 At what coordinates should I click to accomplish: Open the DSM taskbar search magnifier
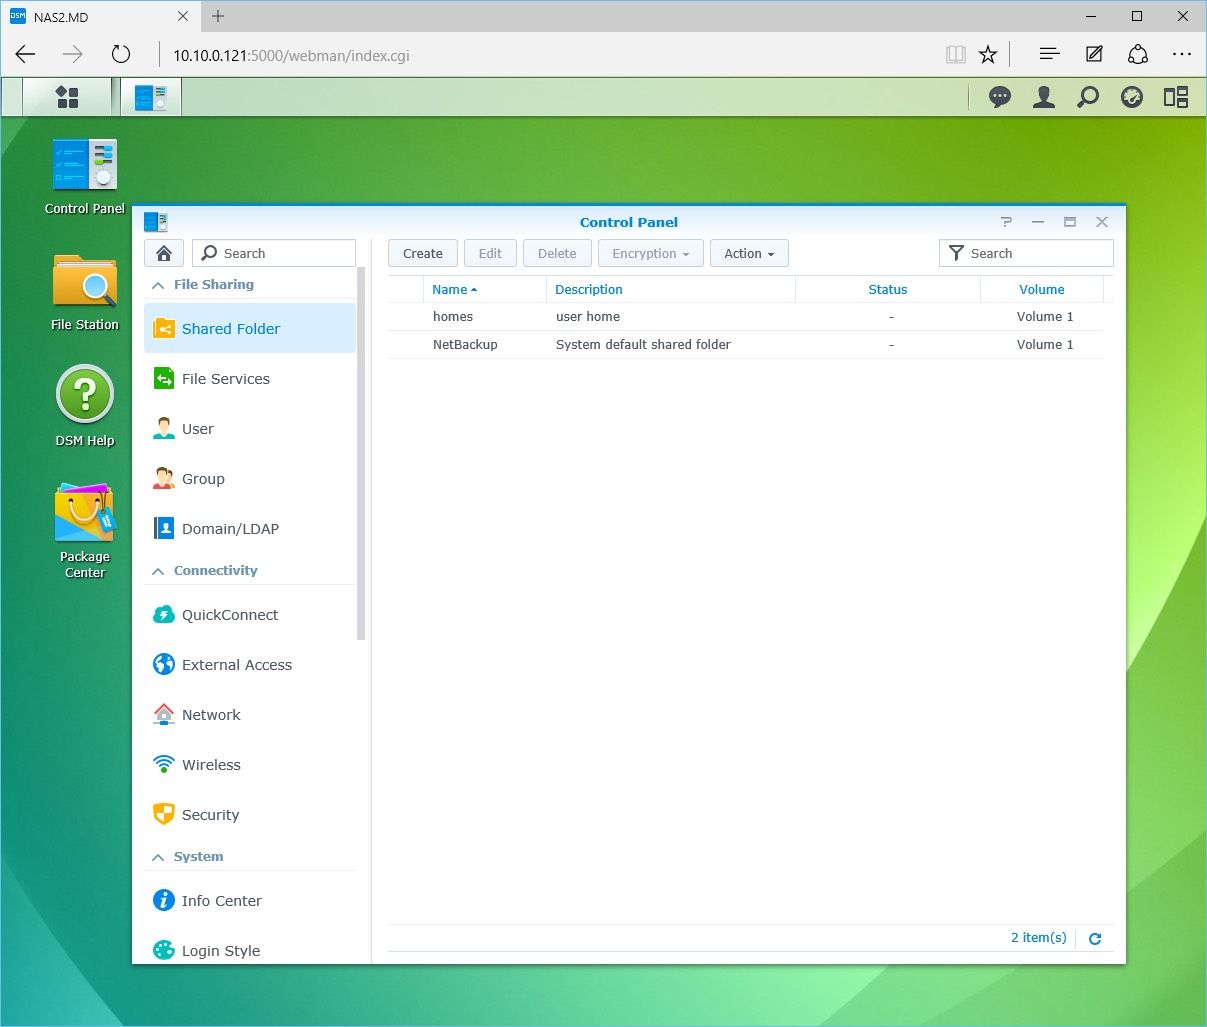(1088, 97)
